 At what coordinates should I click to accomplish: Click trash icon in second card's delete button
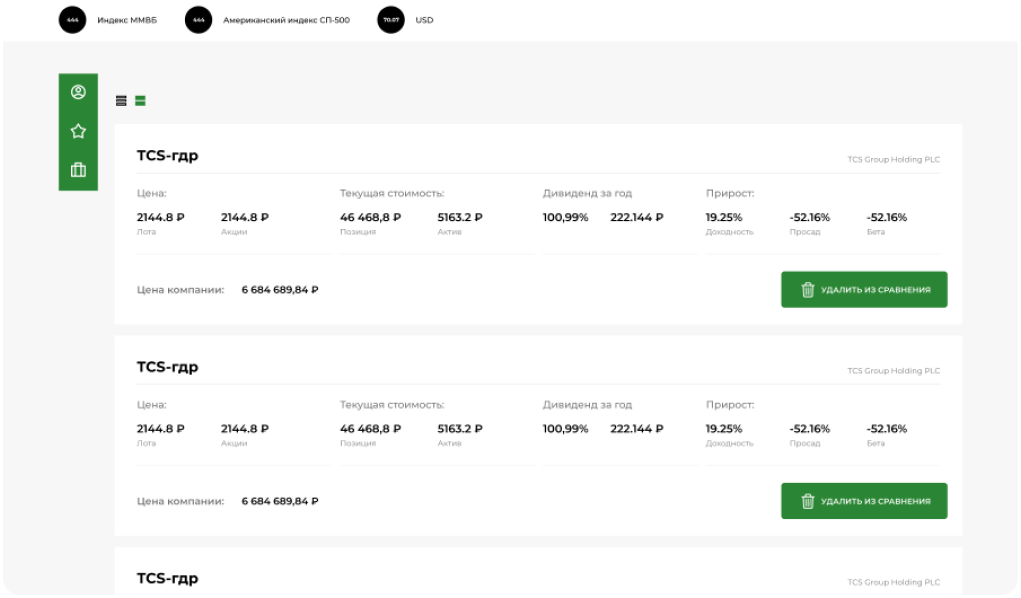(808, 501)
